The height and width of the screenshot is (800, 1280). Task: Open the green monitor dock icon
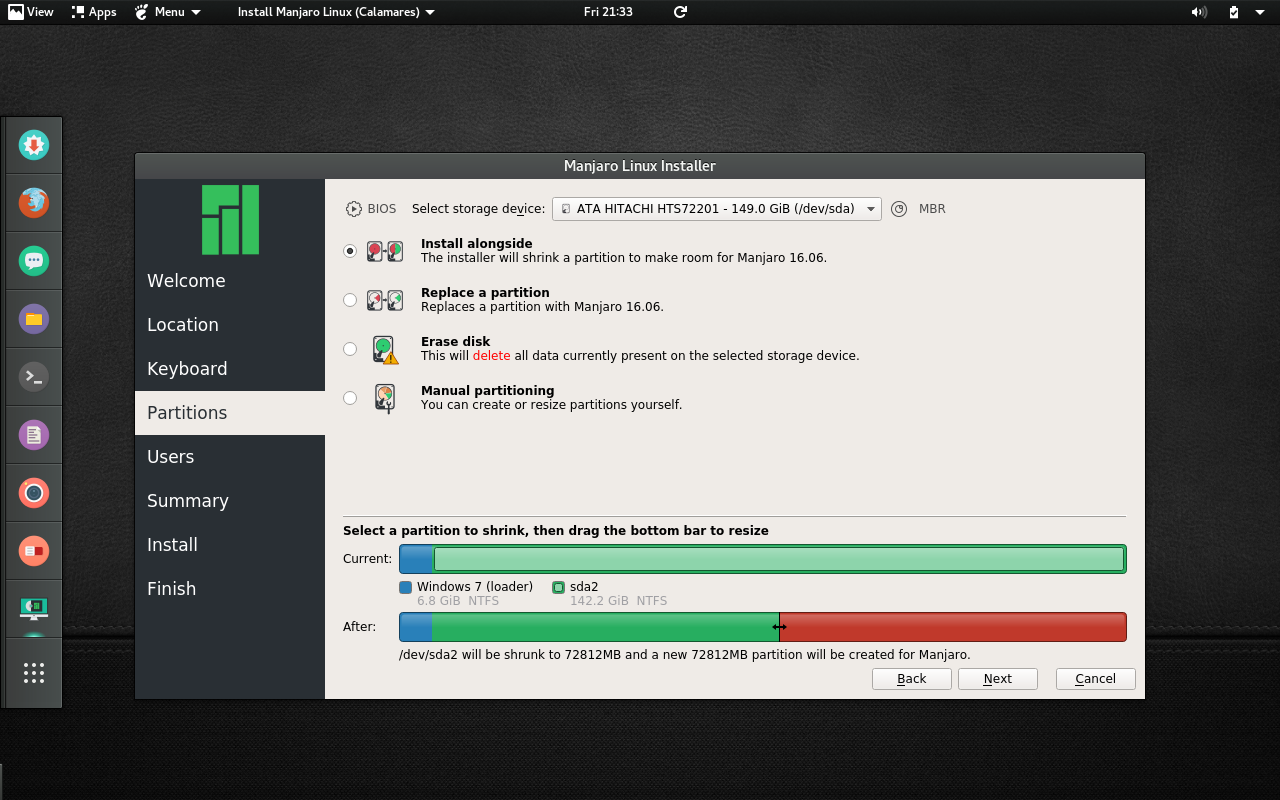(x=34, y=607)
